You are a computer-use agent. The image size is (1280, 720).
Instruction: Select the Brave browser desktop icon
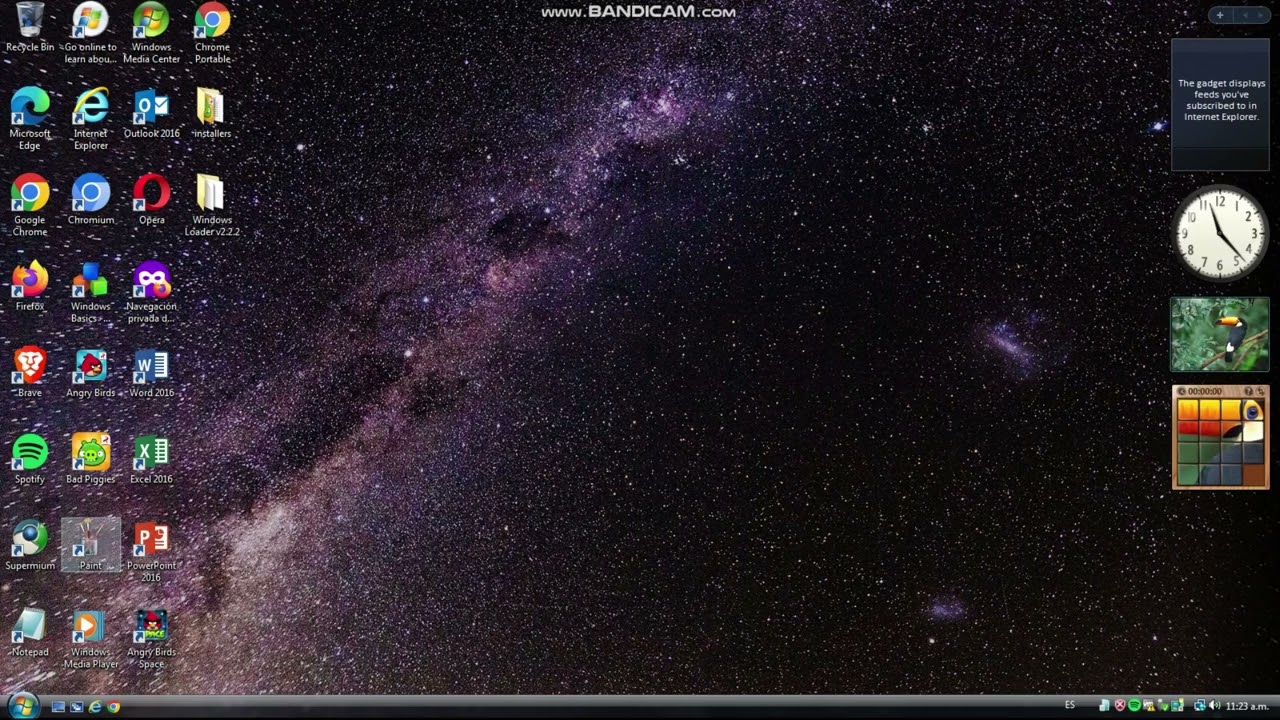click(x=30, y=373)
